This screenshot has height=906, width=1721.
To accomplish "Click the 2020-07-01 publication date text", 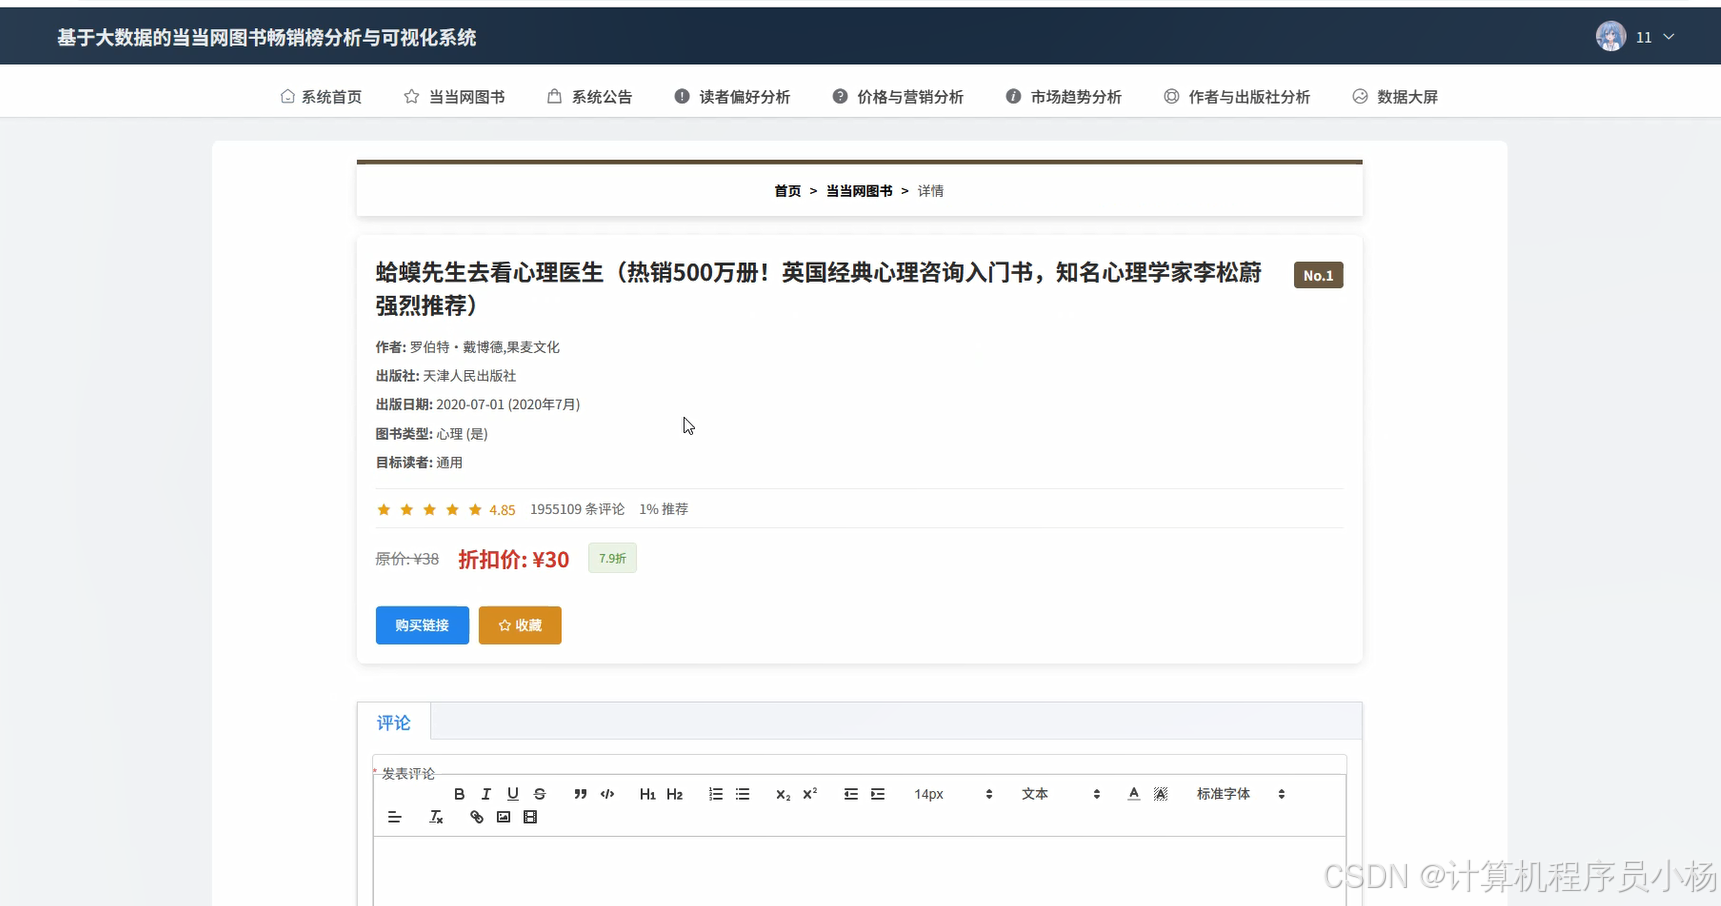I will click(x=508, y=404).
